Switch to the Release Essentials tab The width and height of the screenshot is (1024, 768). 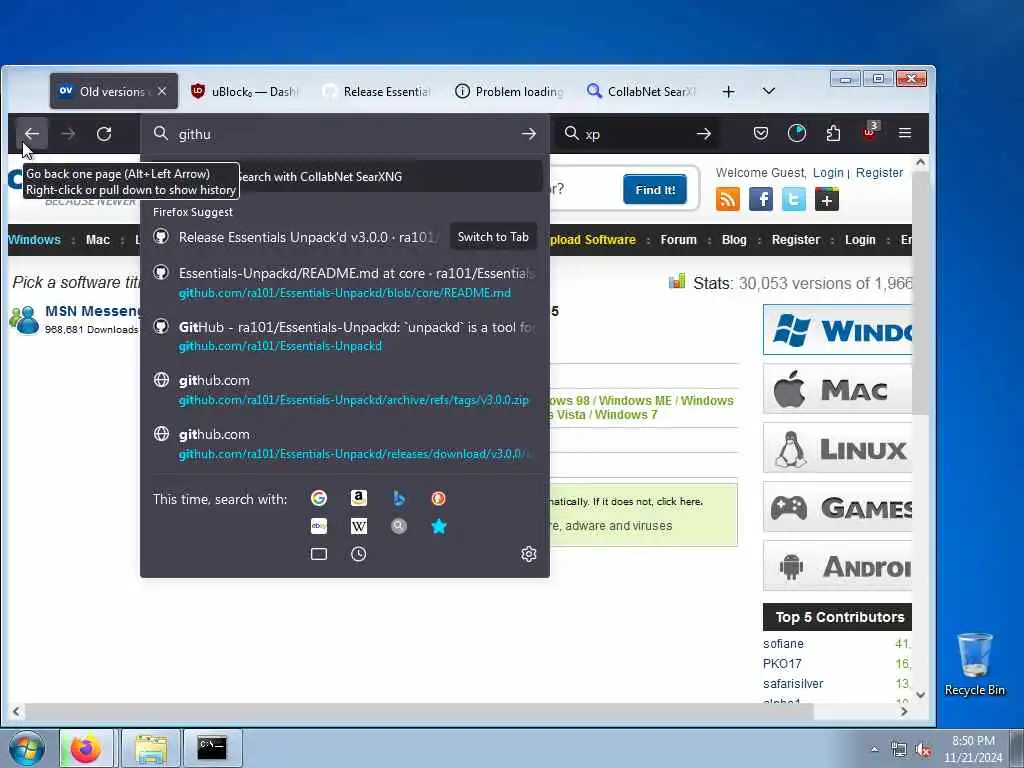tap(377, 91)
